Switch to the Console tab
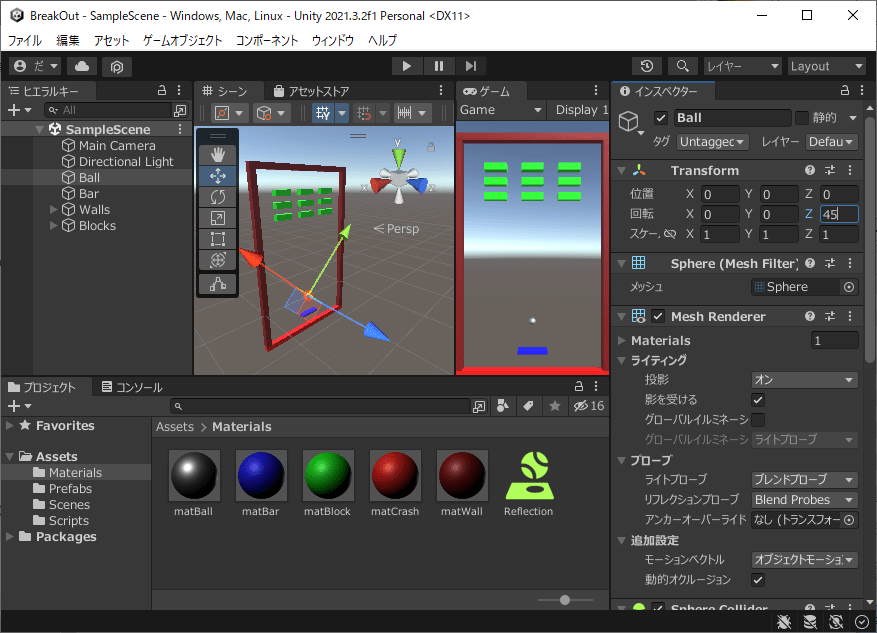This screenshot has width=877, height=633. click(x=132, y=387)
